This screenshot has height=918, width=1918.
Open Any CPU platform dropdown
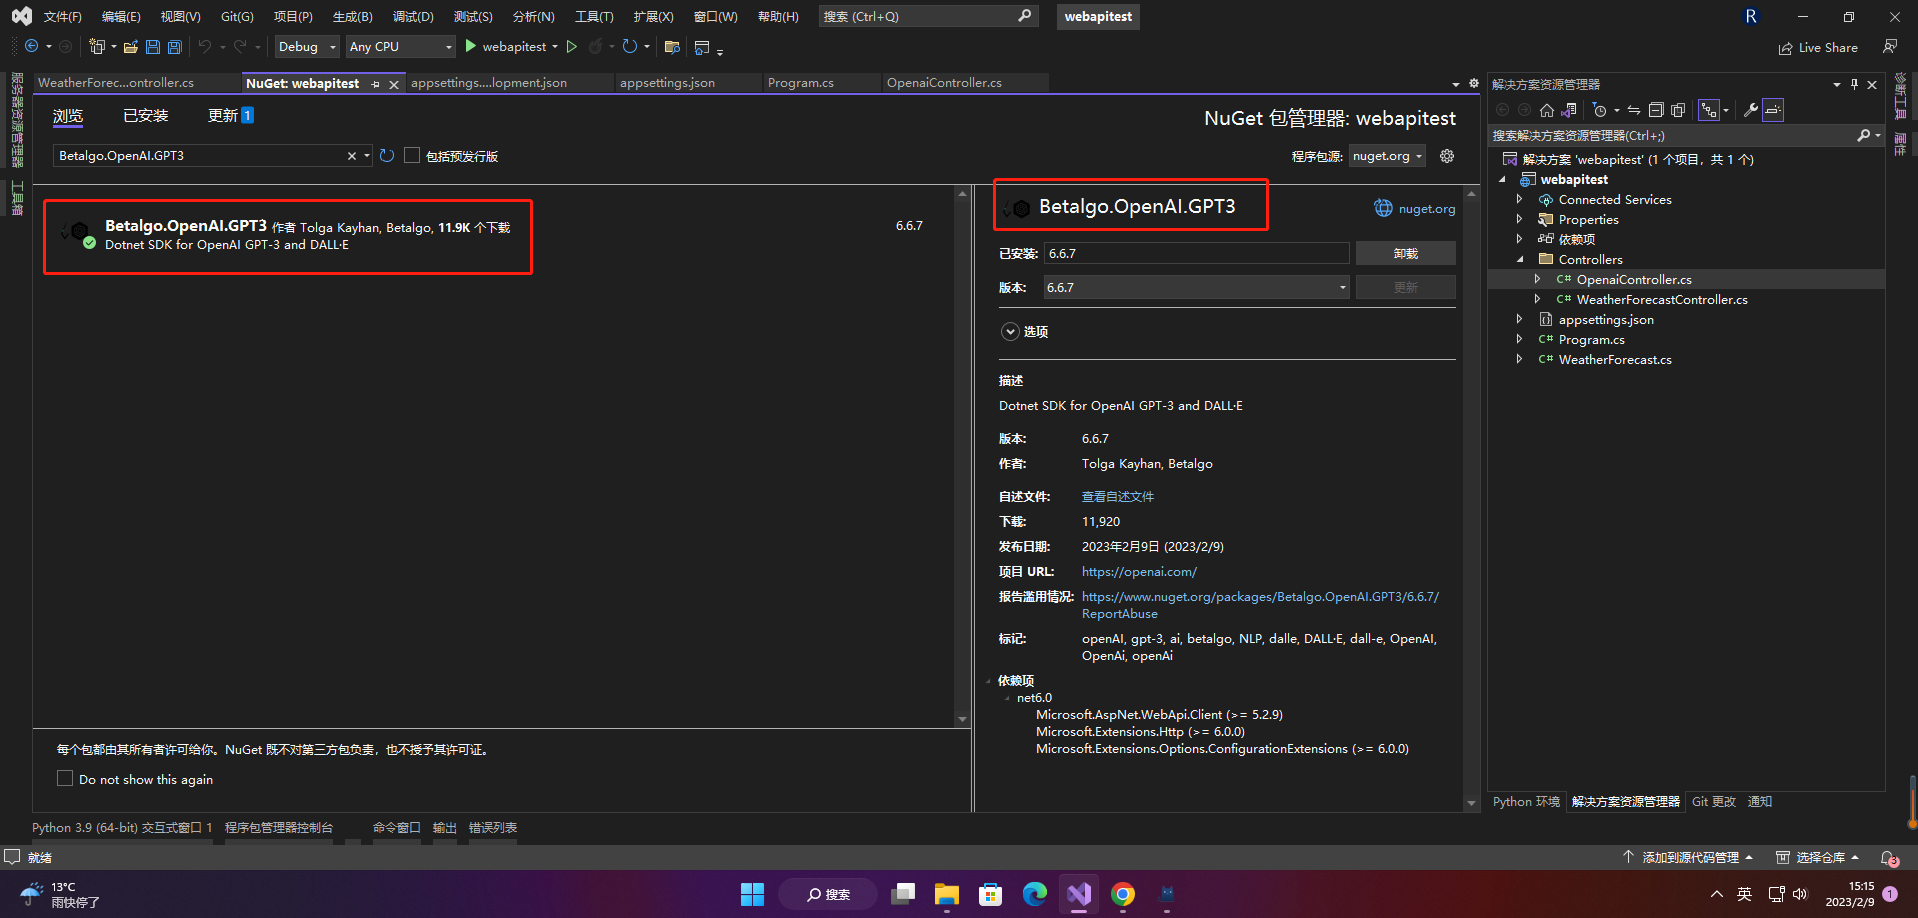click(x=400, y=47)
